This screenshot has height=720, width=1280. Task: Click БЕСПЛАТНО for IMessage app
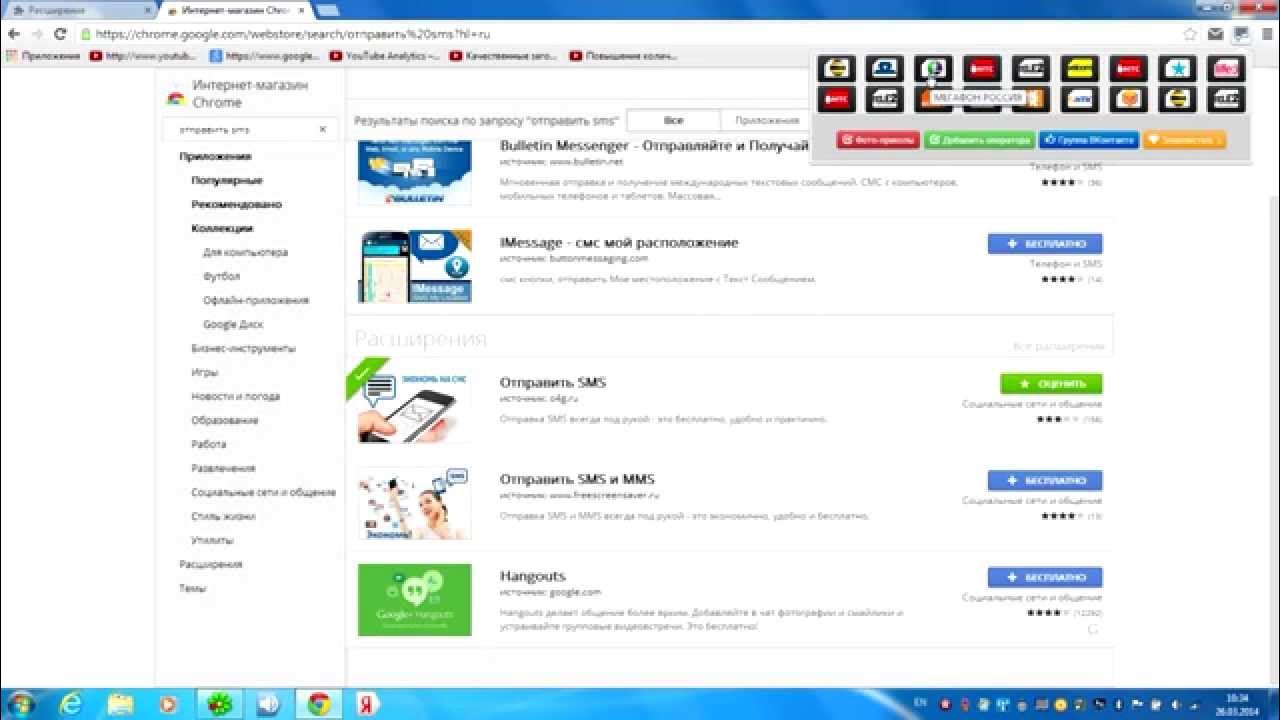(x=1045, y=243)
